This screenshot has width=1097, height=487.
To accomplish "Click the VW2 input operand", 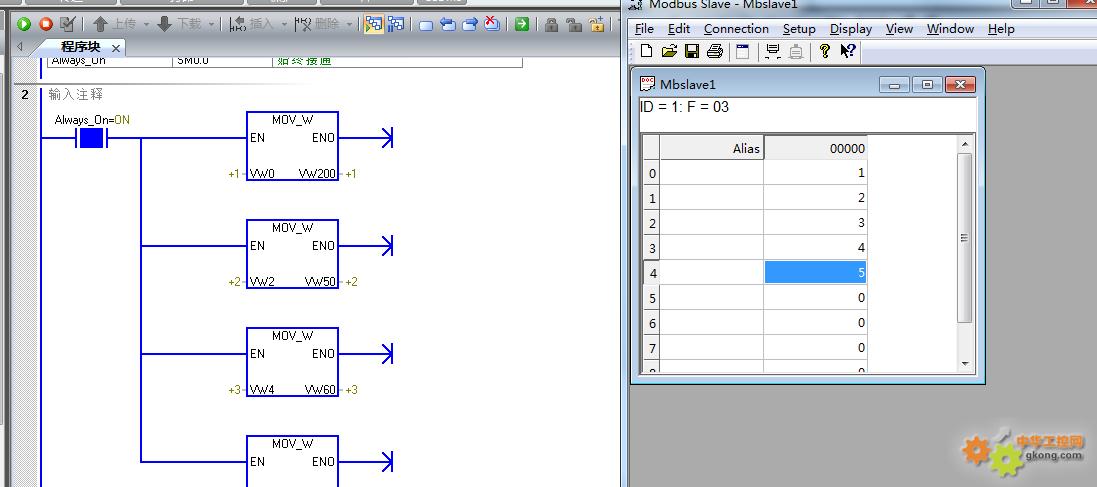I will (x=262, y=282).
